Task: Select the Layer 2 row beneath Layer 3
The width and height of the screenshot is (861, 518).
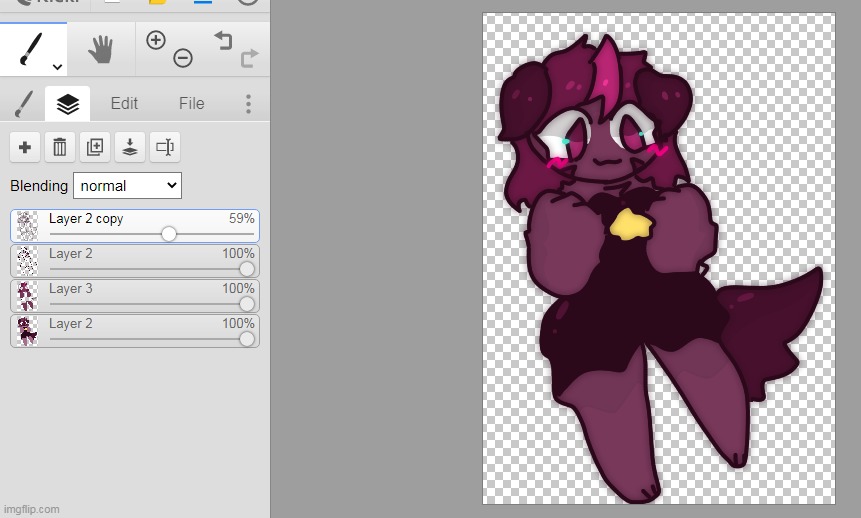Action: click(x=135, y=331)
